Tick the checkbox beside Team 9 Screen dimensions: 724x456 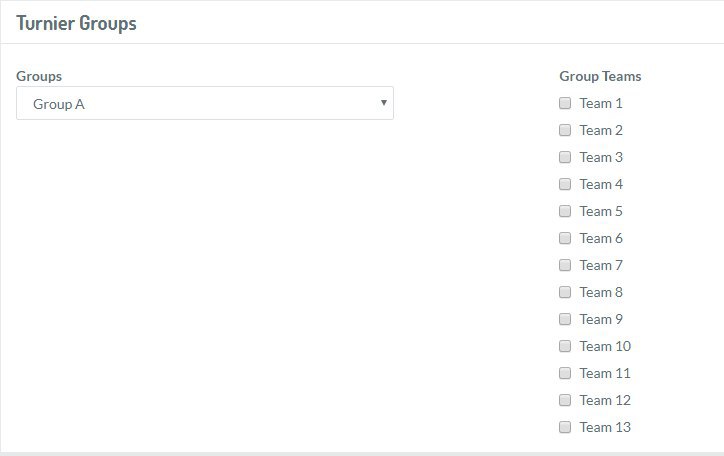[565, 319]
